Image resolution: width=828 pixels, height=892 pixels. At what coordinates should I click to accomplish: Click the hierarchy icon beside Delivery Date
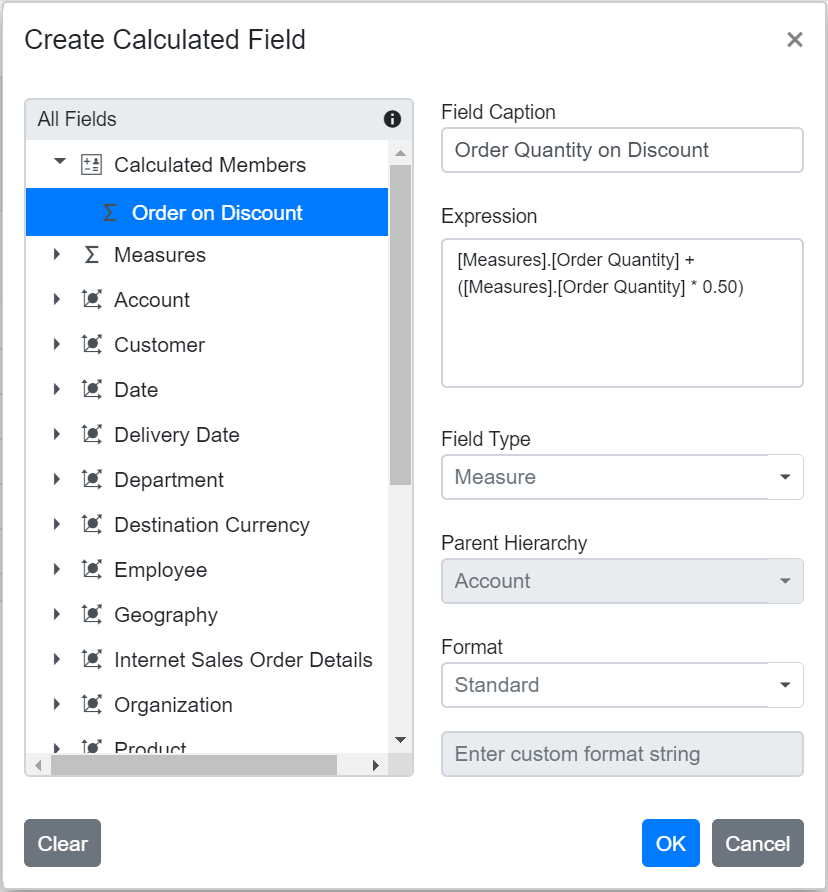click(x=92, y=434)
